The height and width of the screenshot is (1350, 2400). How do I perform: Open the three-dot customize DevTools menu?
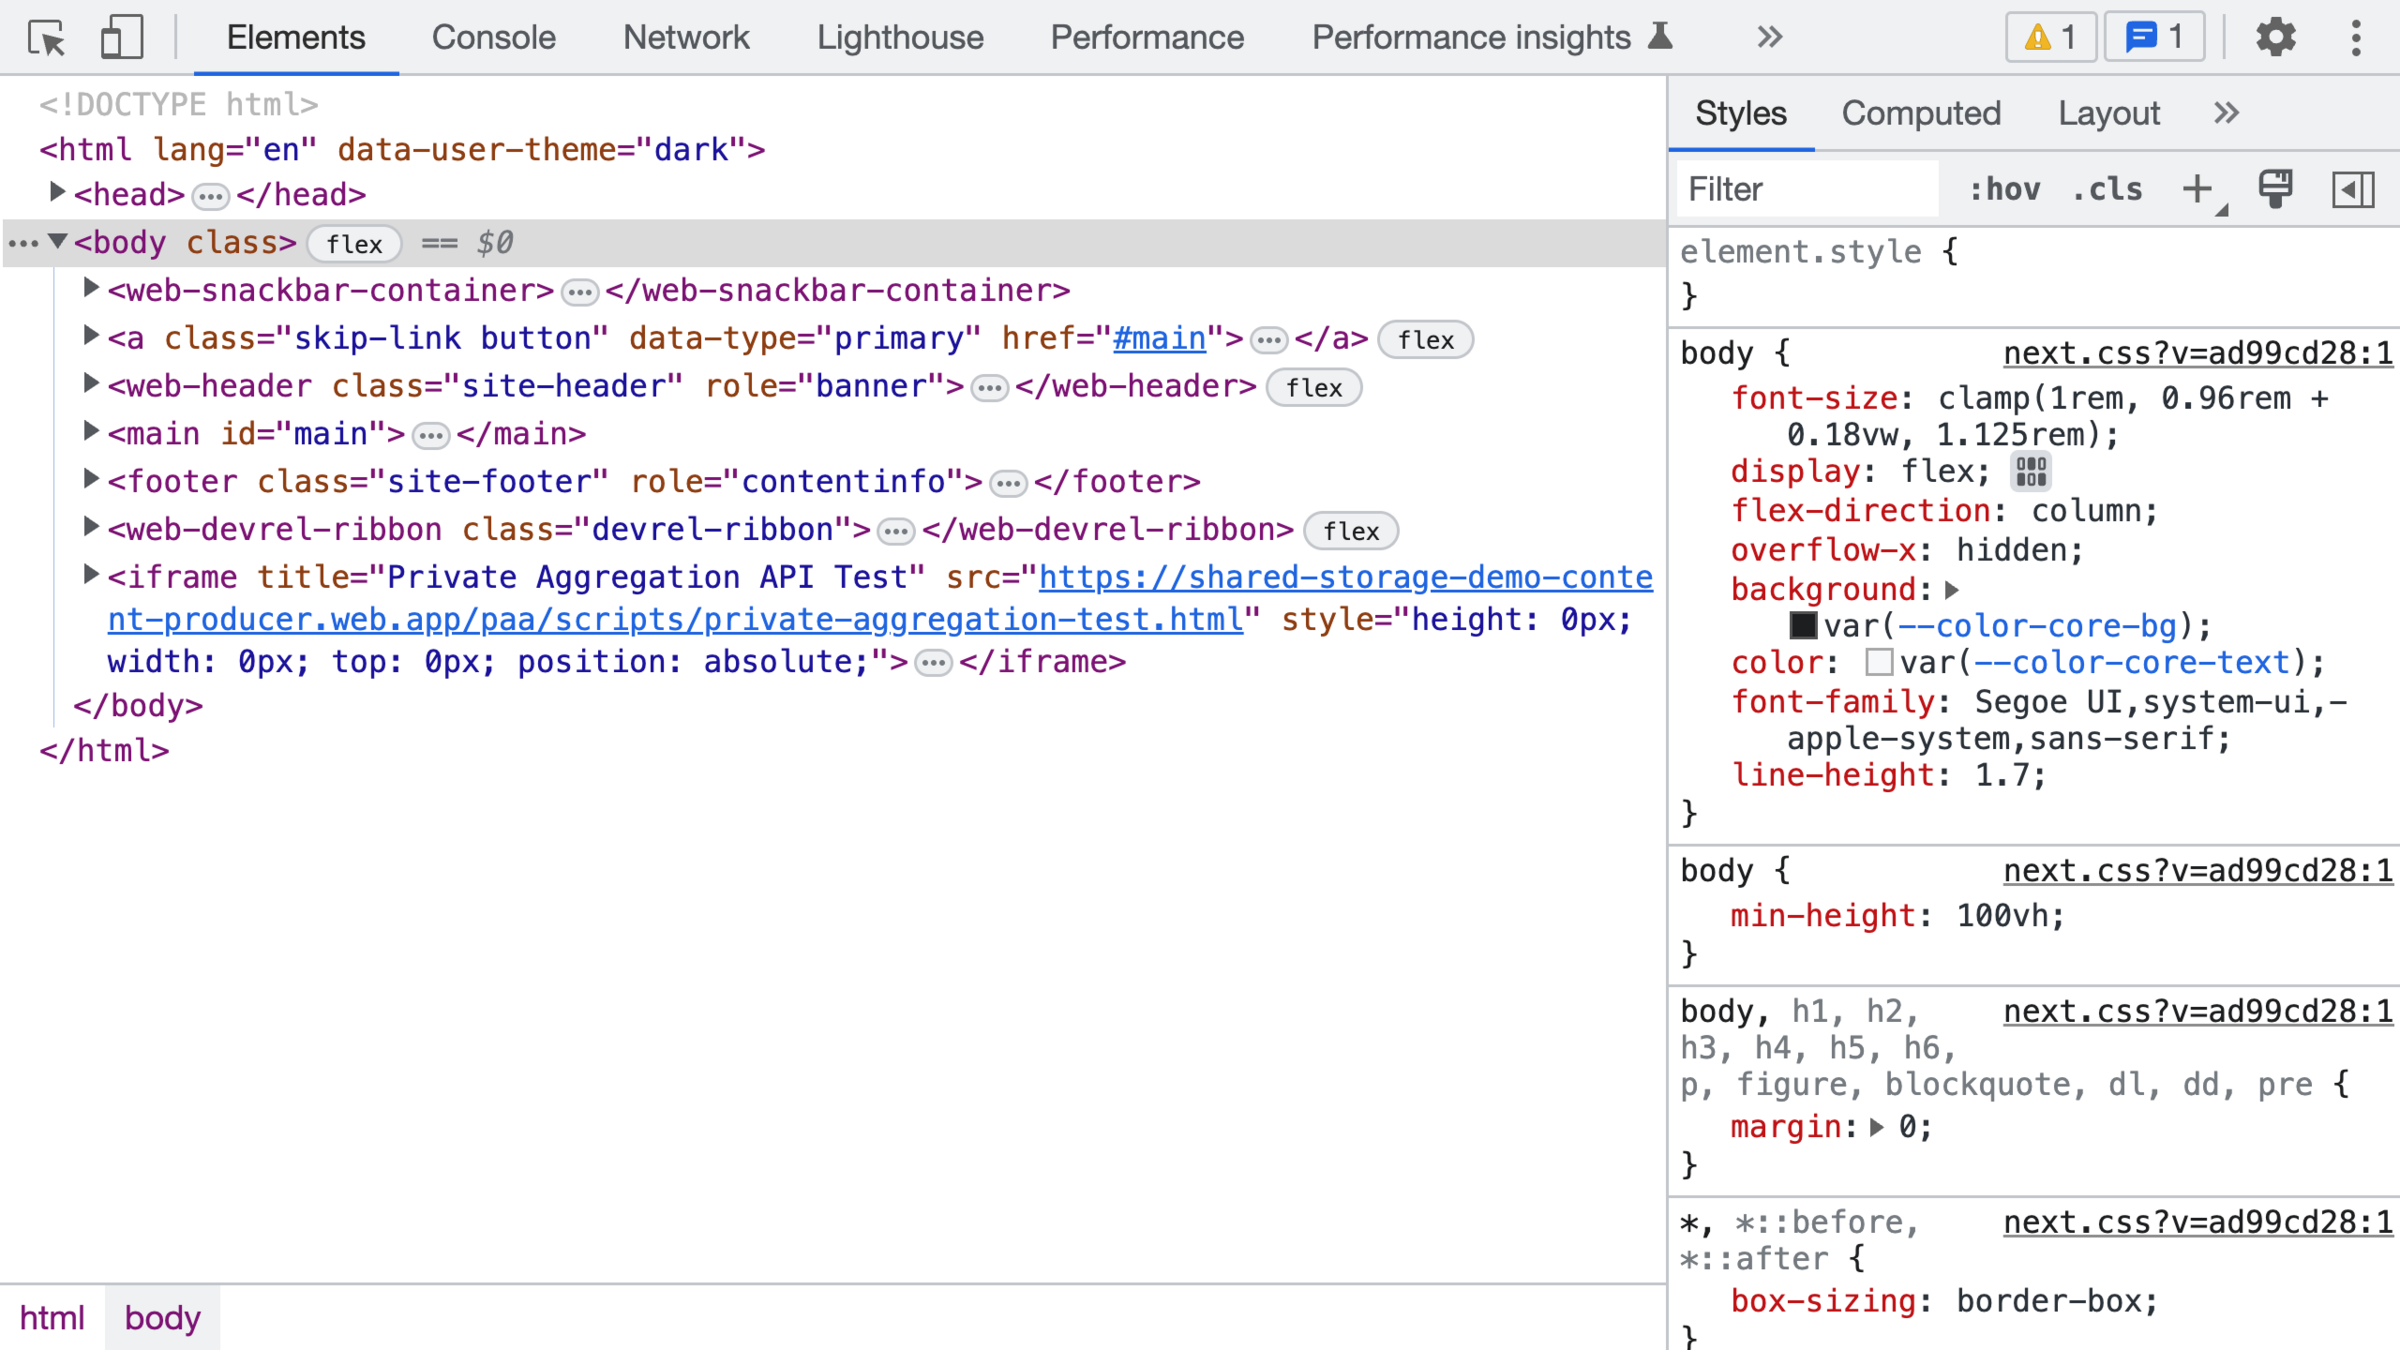(2356, 38)
